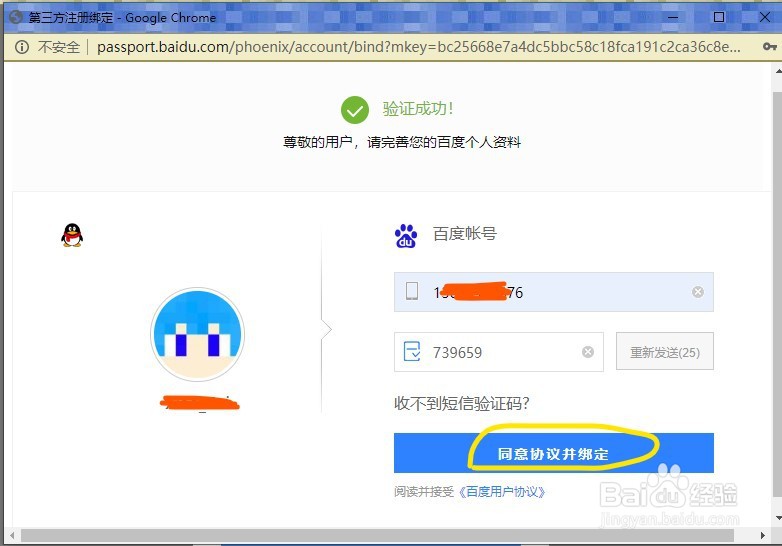Click the 重新发送(25) resend button
This screenshot has height=546, width=782.
pos(665,352)
